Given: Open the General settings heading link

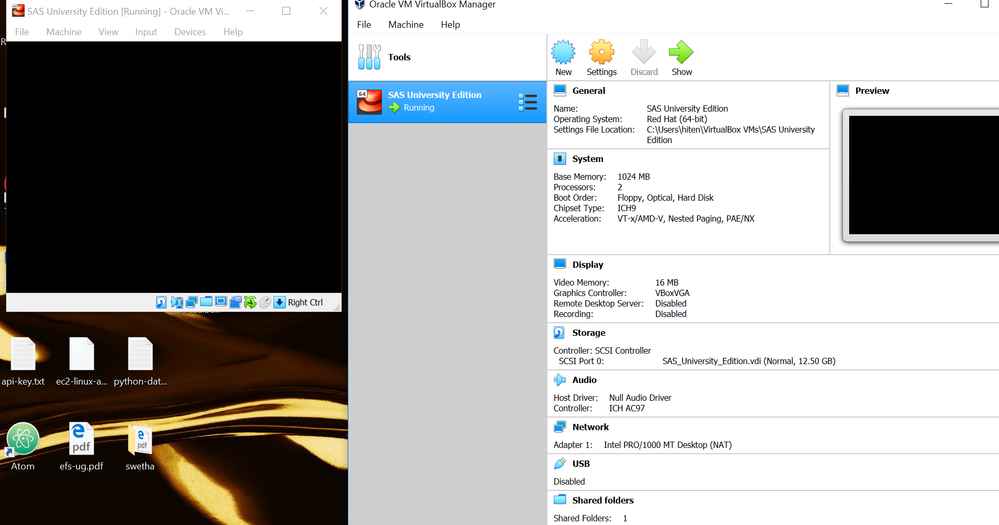Looking at the screenshot, I should click(589, 90).
